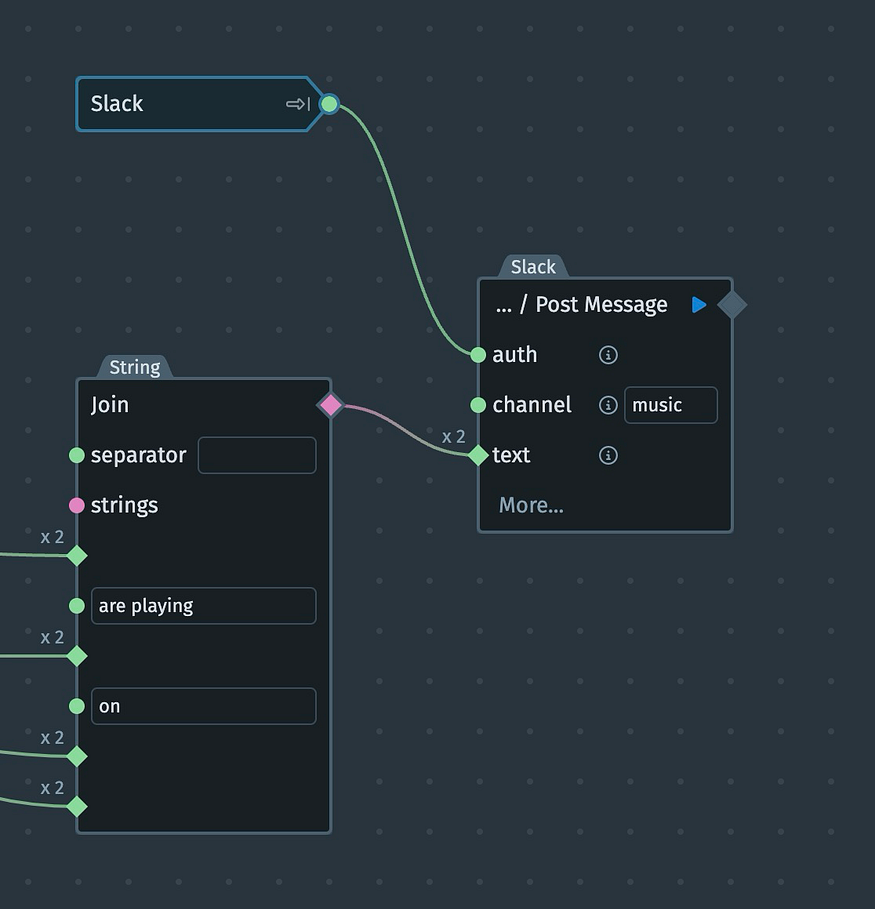
Task: Edit the channel field containing music
Action: pyautogui.click(x=671, y=405)
